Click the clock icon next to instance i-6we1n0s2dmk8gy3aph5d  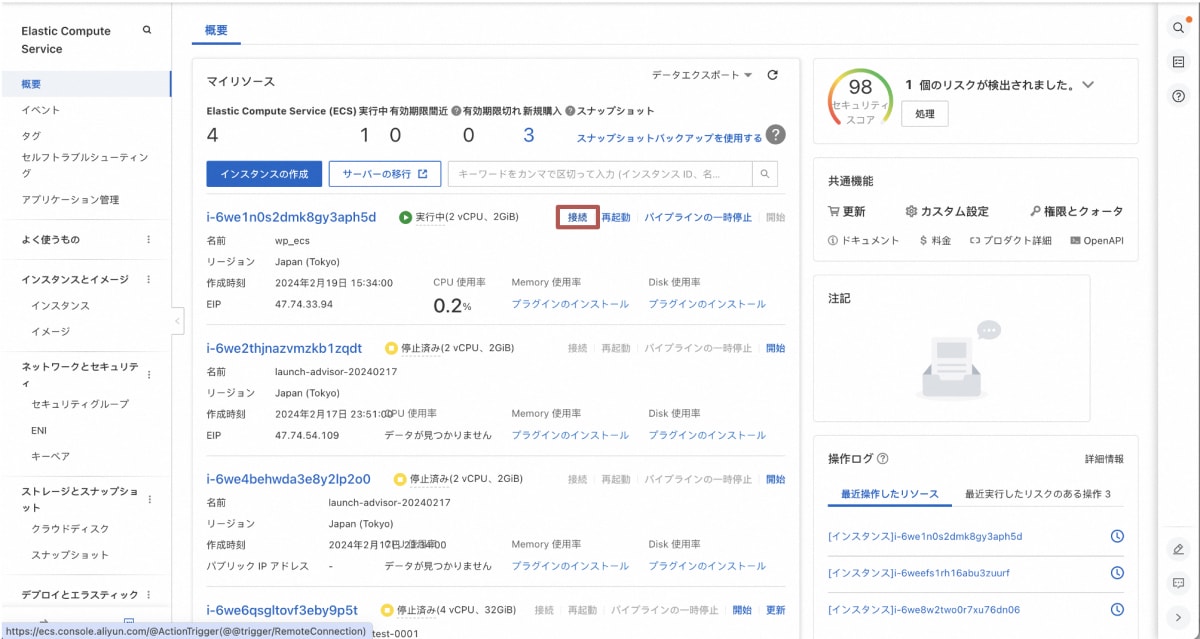pyautogui.click(x=1116, y=536)
